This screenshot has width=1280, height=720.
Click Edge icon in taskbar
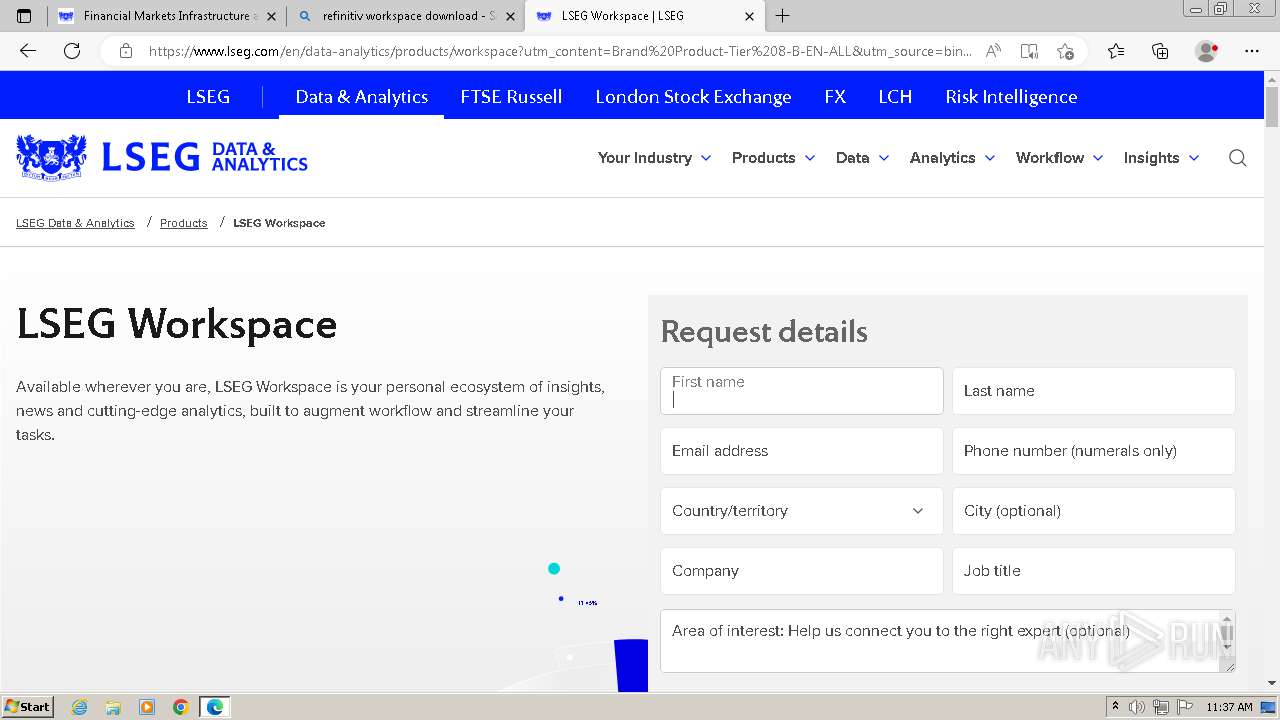pos(215,707)
